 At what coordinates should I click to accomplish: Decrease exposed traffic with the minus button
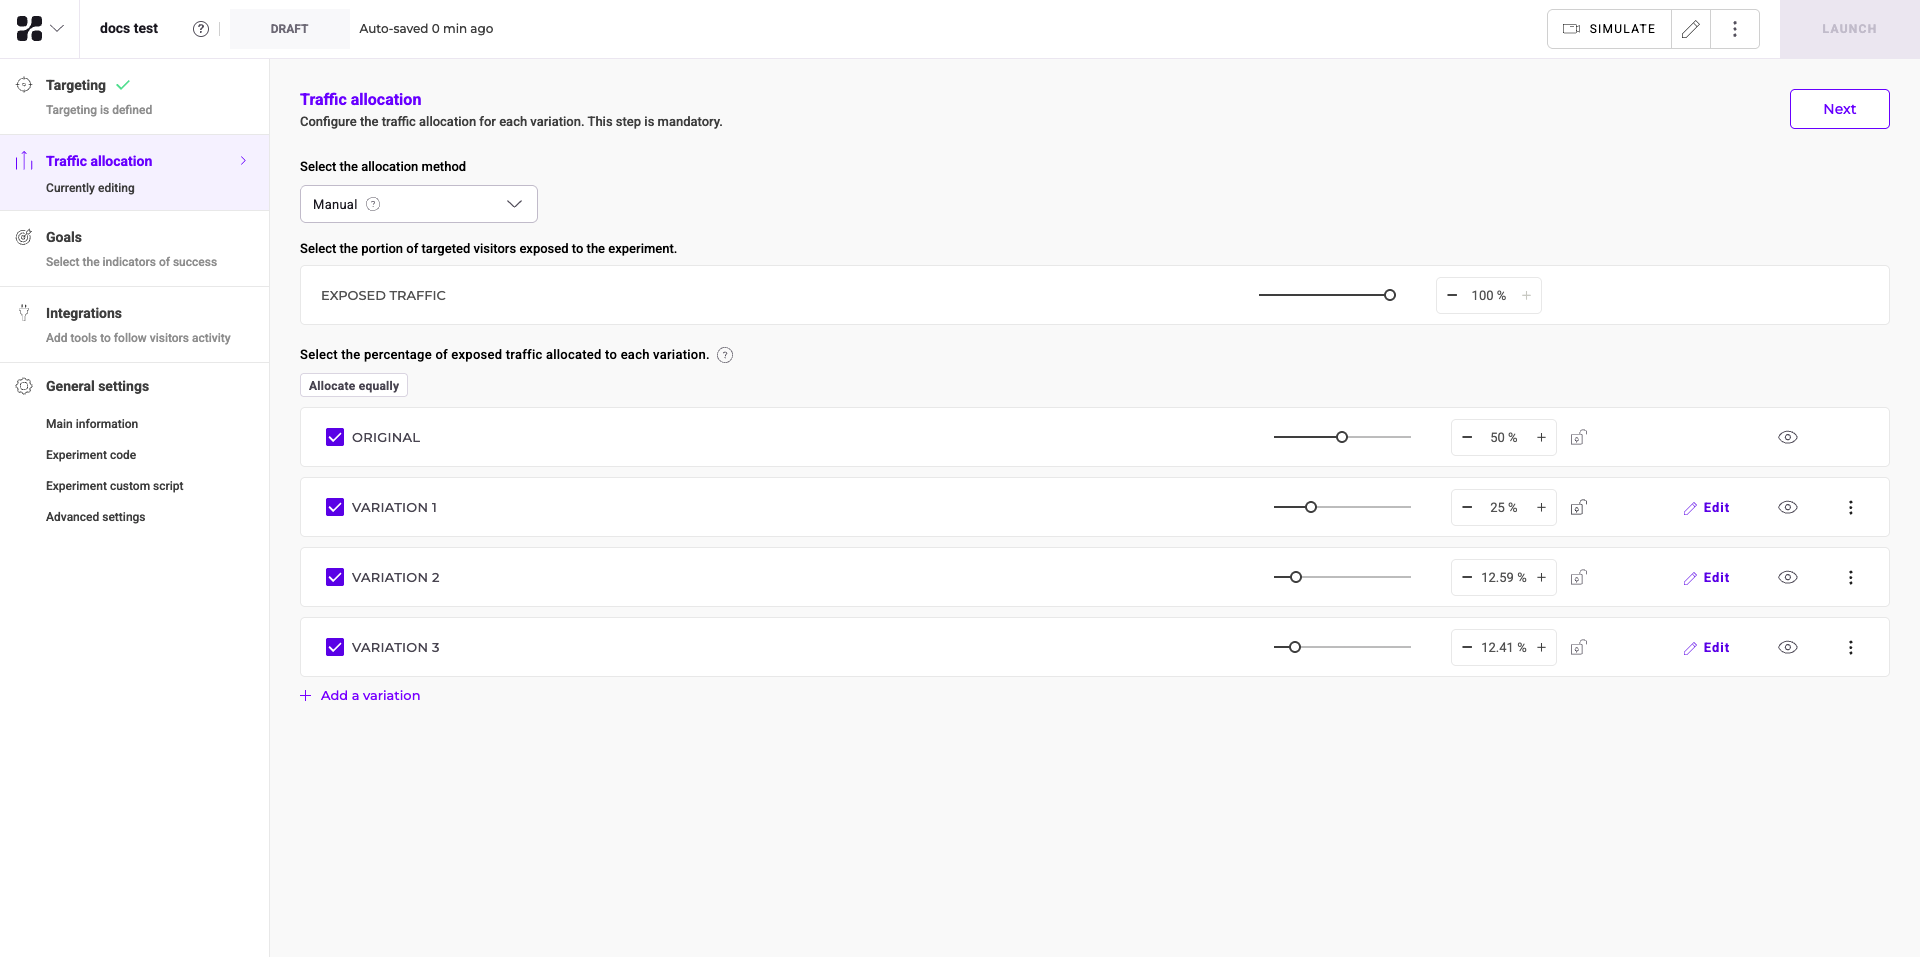[x=1452, y=295]
